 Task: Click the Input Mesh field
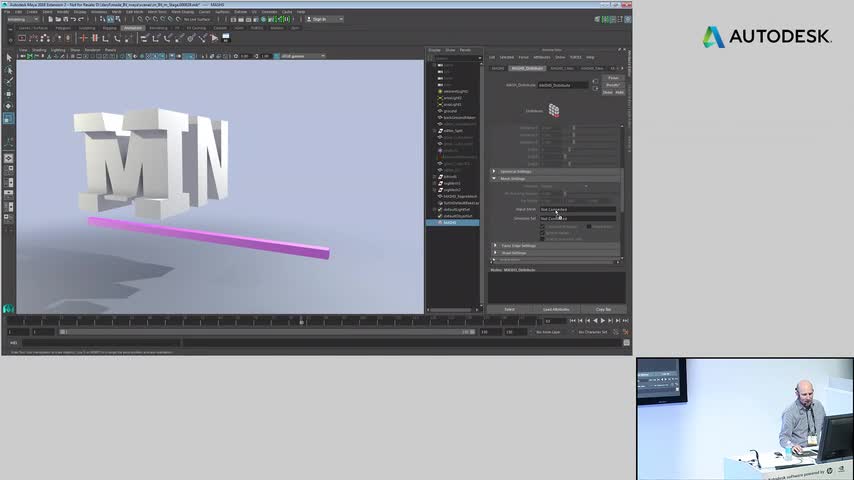(577, 209)
